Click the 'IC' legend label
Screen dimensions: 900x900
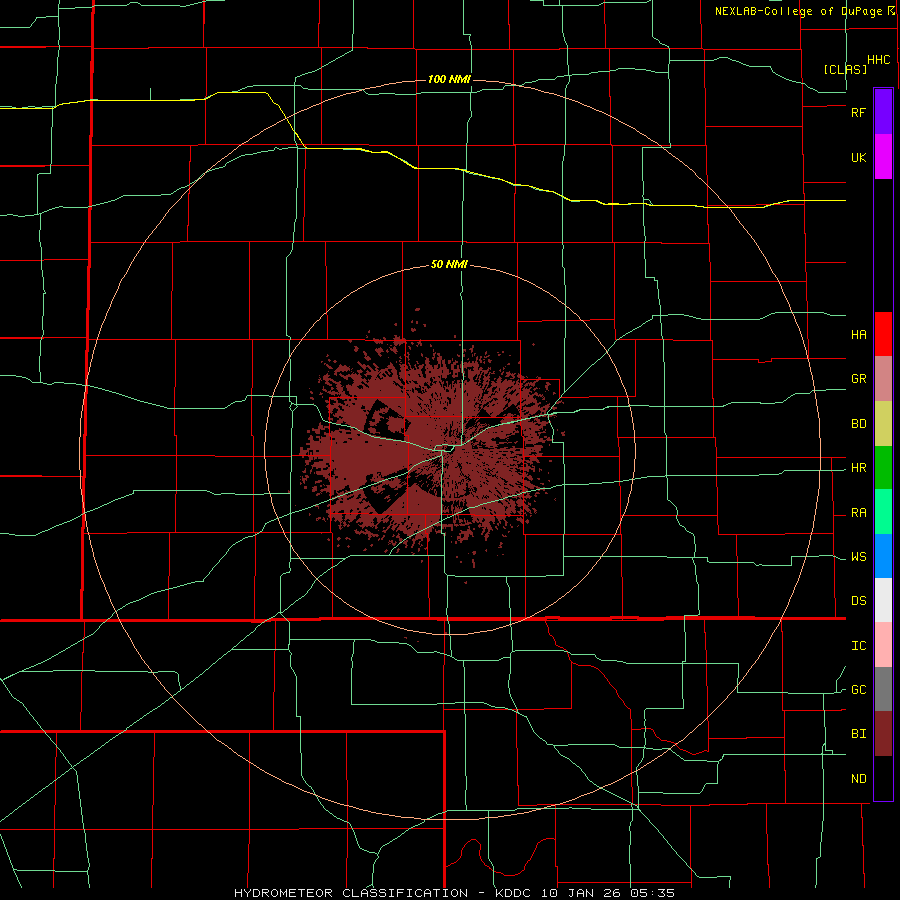(x=859, y=646)
